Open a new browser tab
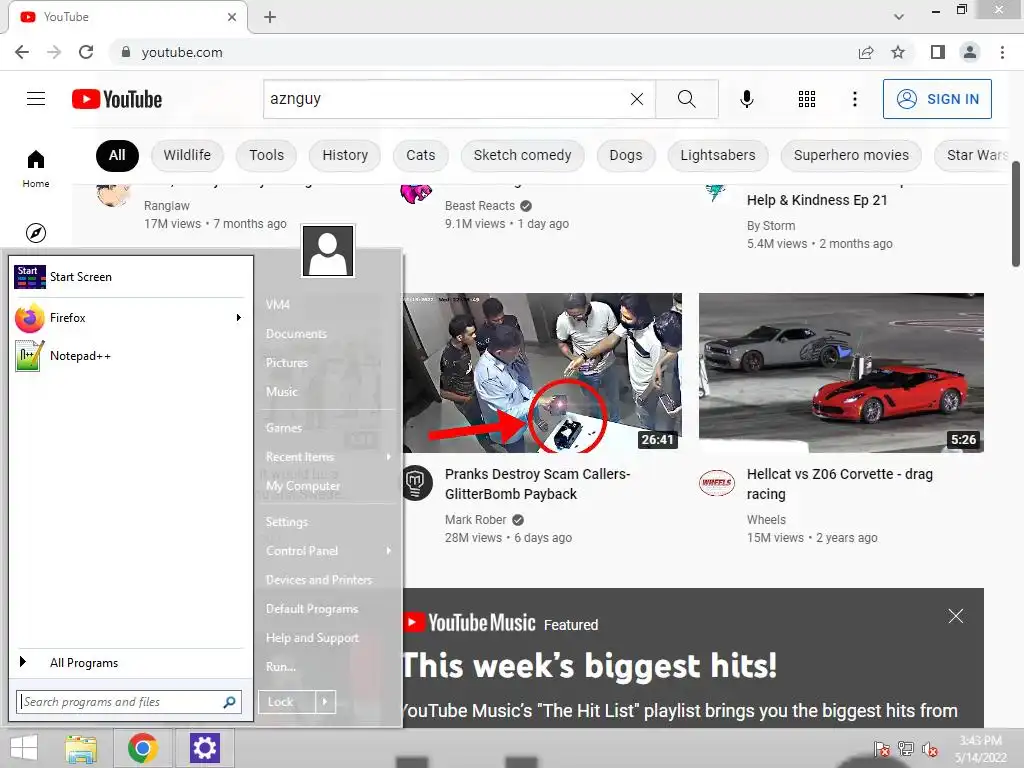This screenshot has height=768, width=1024. [270, 17]
